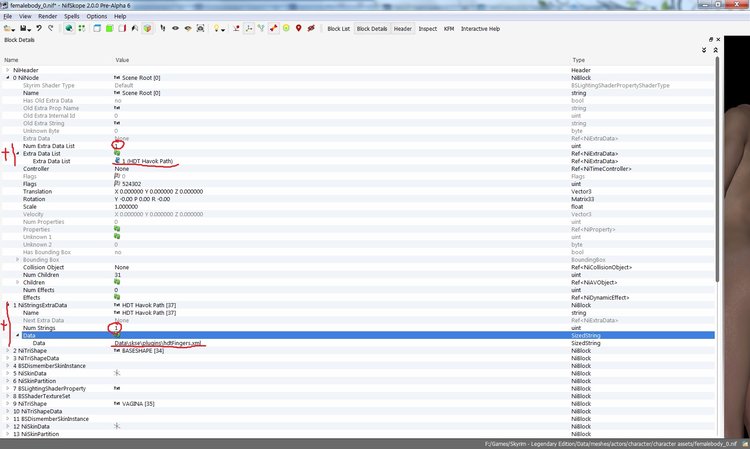Click the brown eye icon in toolbar
The image size is (750, 449).
(188, 29)
